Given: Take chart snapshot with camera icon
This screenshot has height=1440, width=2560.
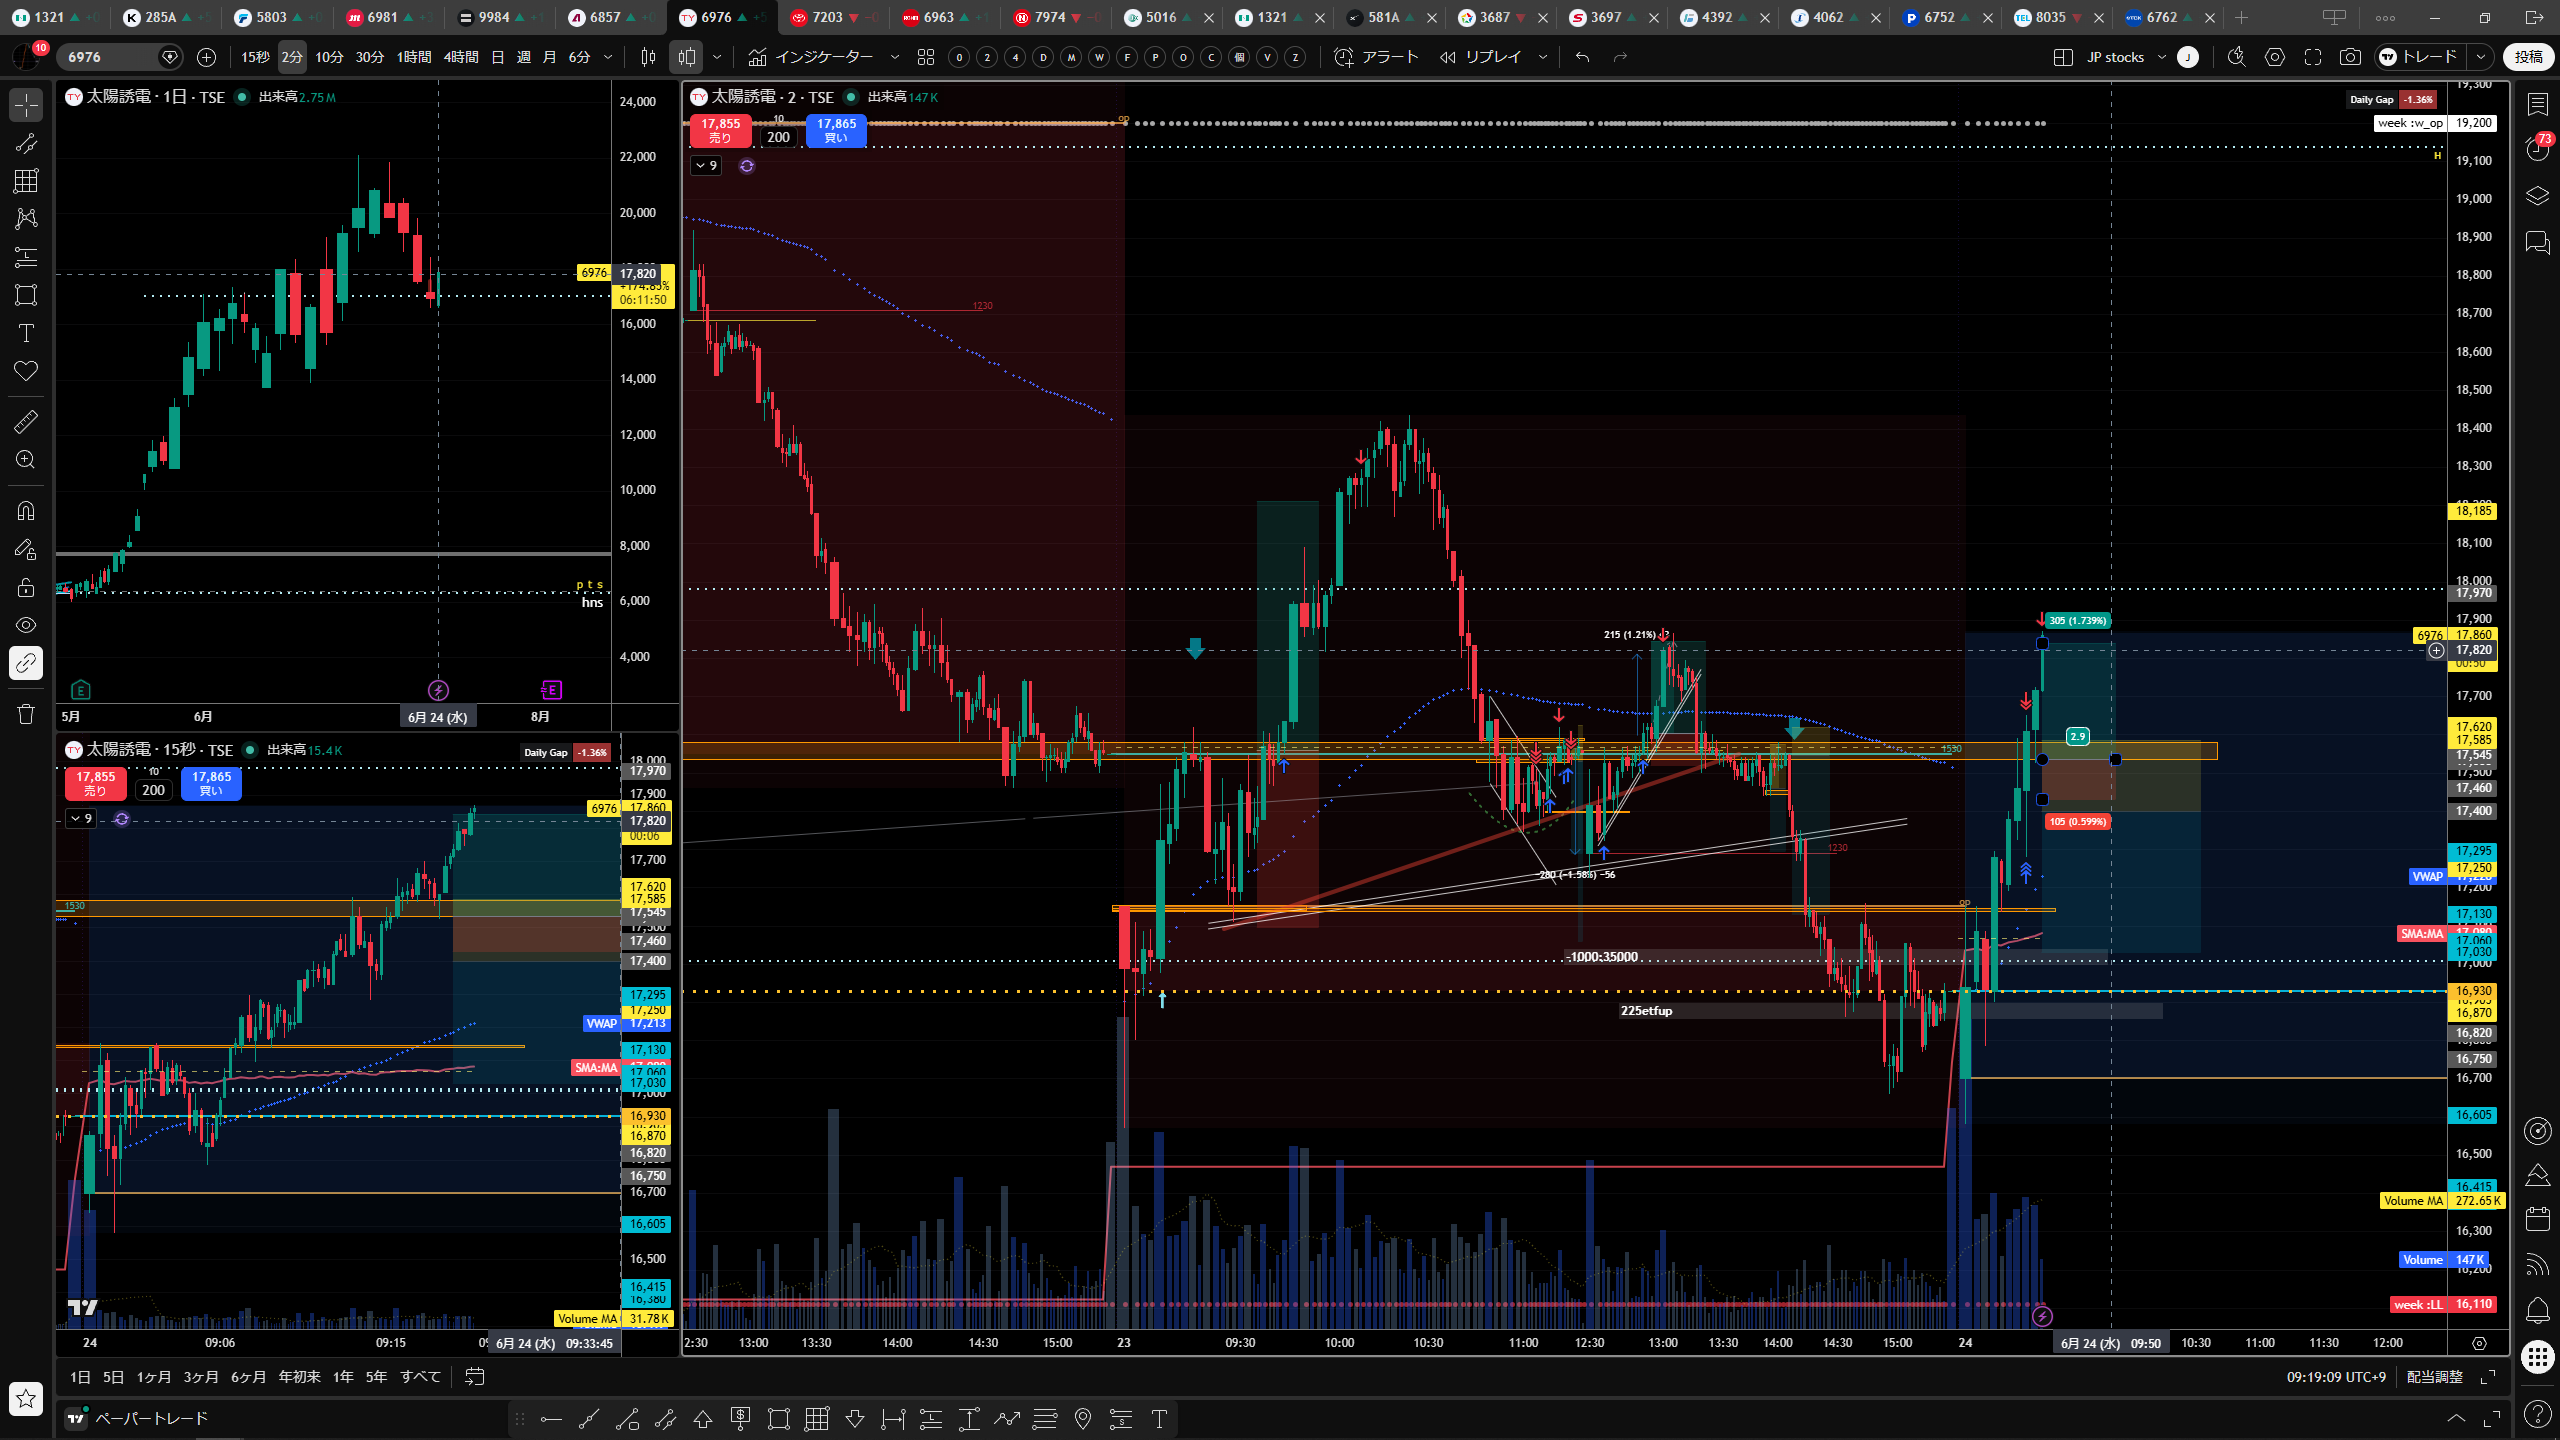Looking at the screenshot, I should 2350,57.
